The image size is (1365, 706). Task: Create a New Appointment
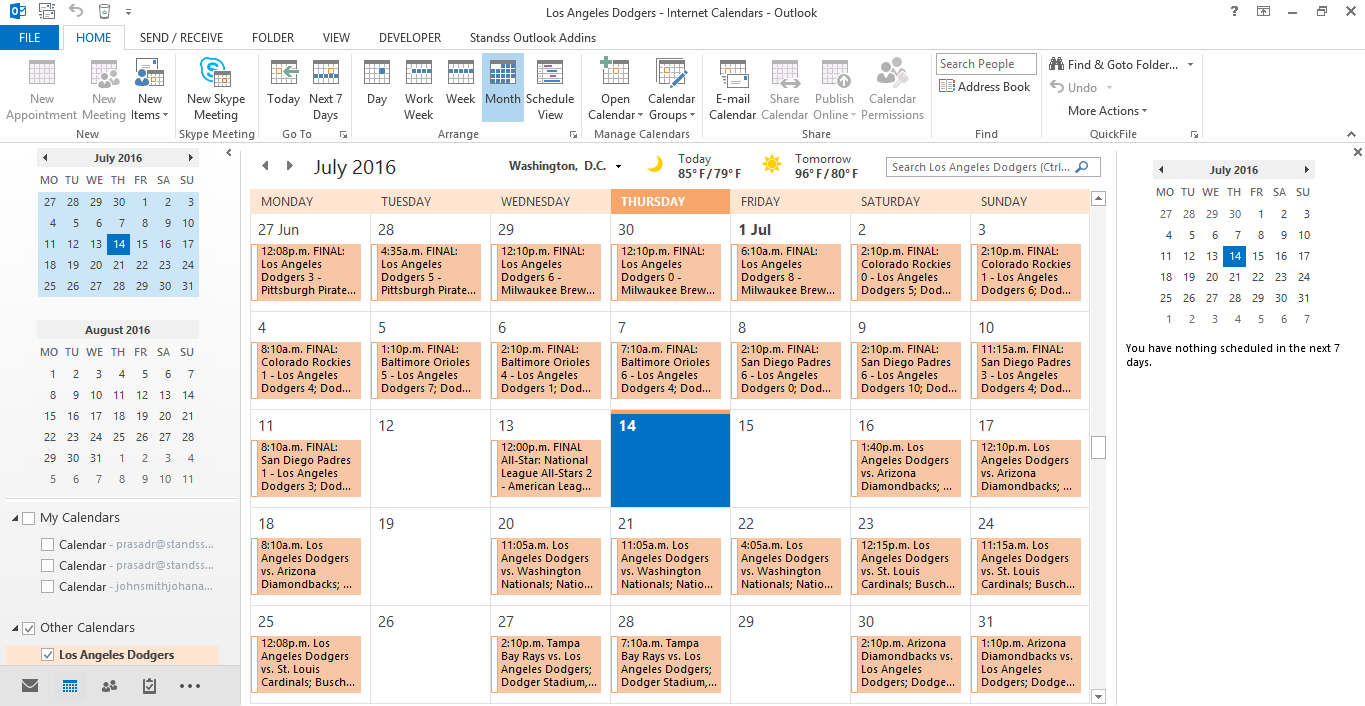pyautogui.click(x=42, y=90)
